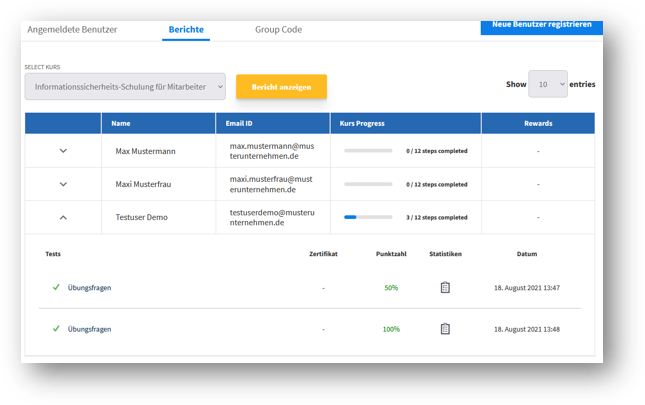Viewport: 645px width, 405px height.
Task: Switch to Angemeldete Benutzer tab
Action: 72,30
